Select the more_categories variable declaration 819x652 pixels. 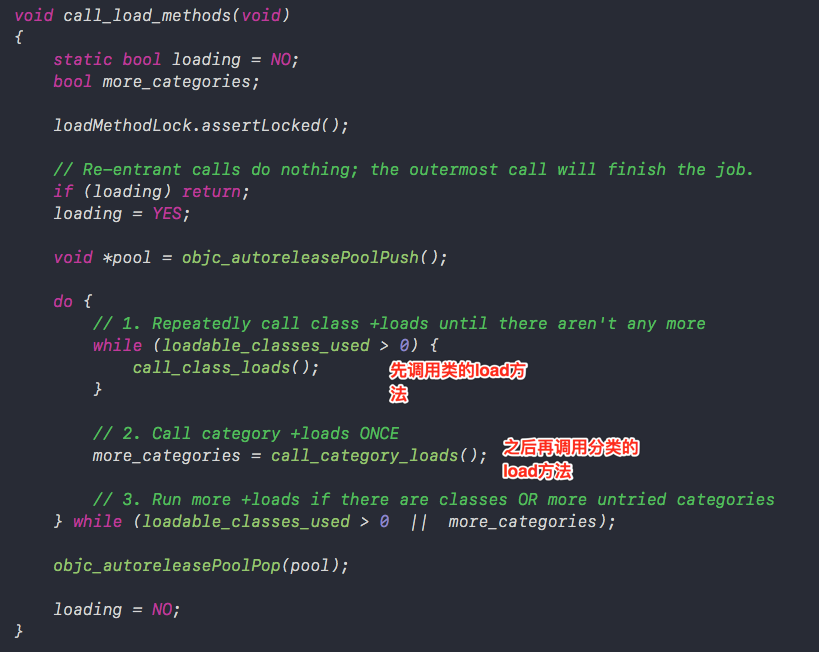pyautogui.click(x=156, y=82)
